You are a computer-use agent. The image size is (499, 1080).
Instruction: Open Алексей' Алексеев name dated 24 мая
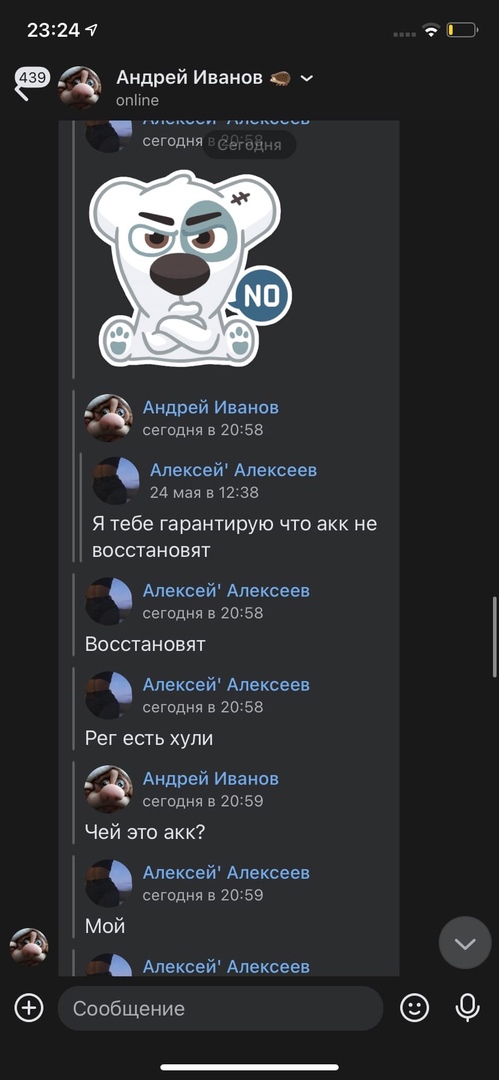tap(234, 470)
